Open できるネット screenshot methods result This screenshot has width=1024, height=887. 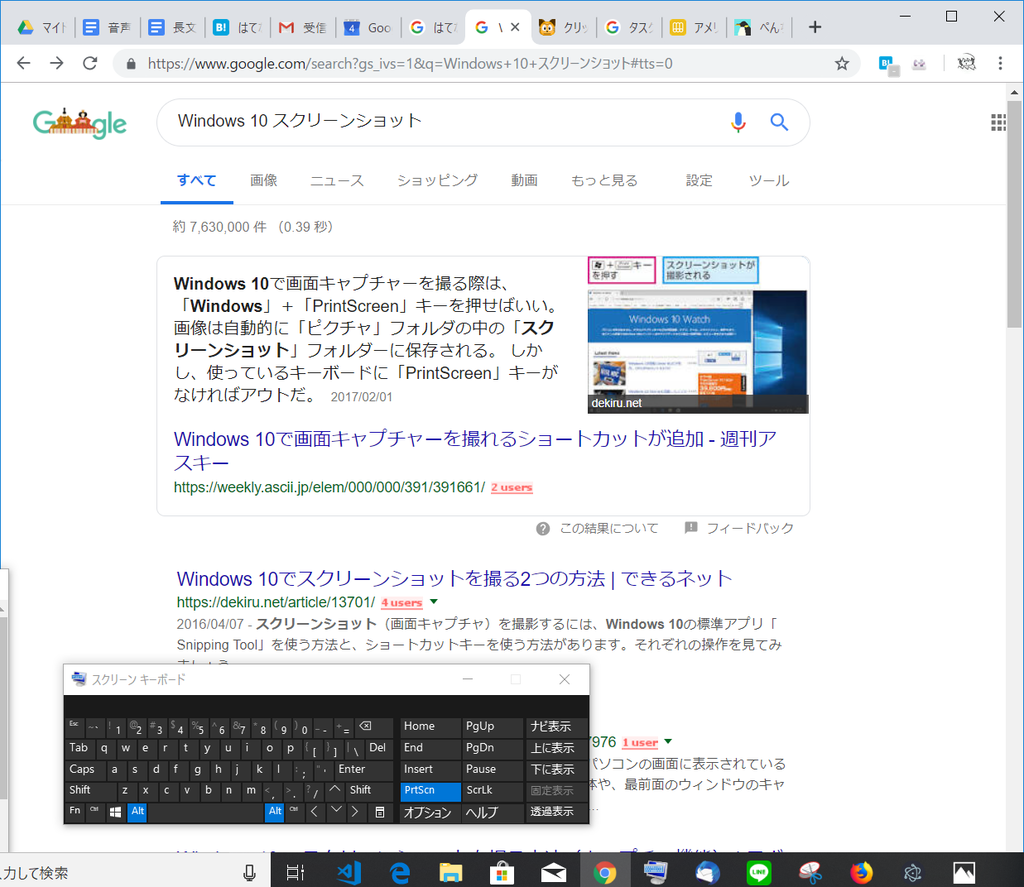455,579
